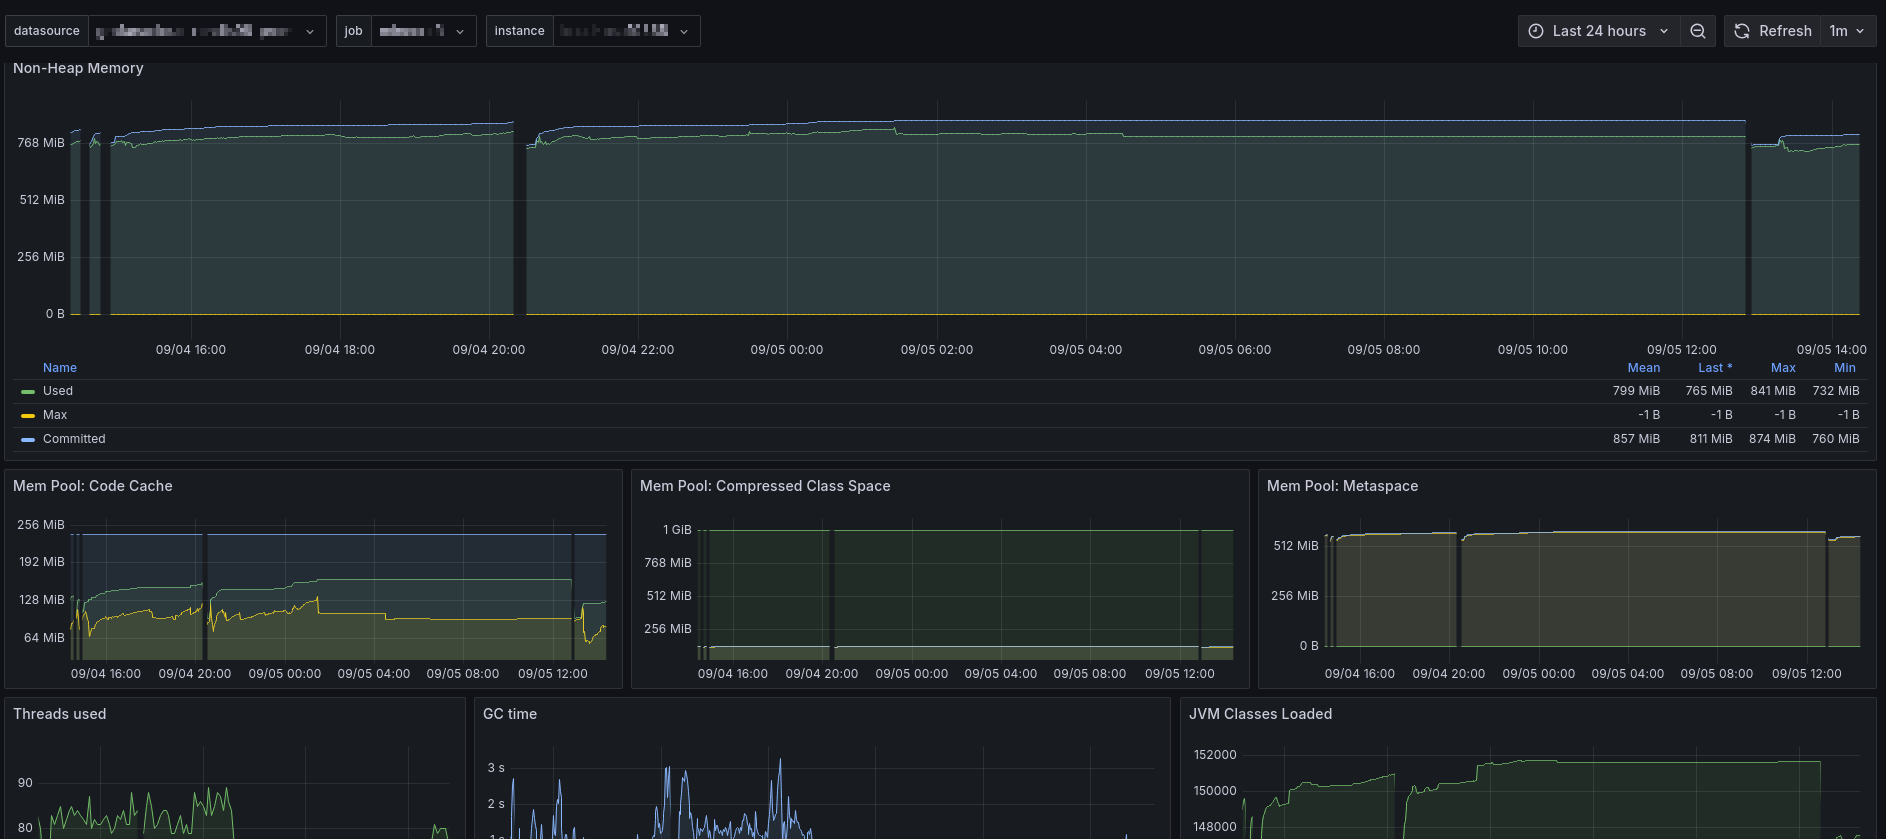Toggle the Max series in legend
This screenshot has width=1886, height=839.
point(55,415)
